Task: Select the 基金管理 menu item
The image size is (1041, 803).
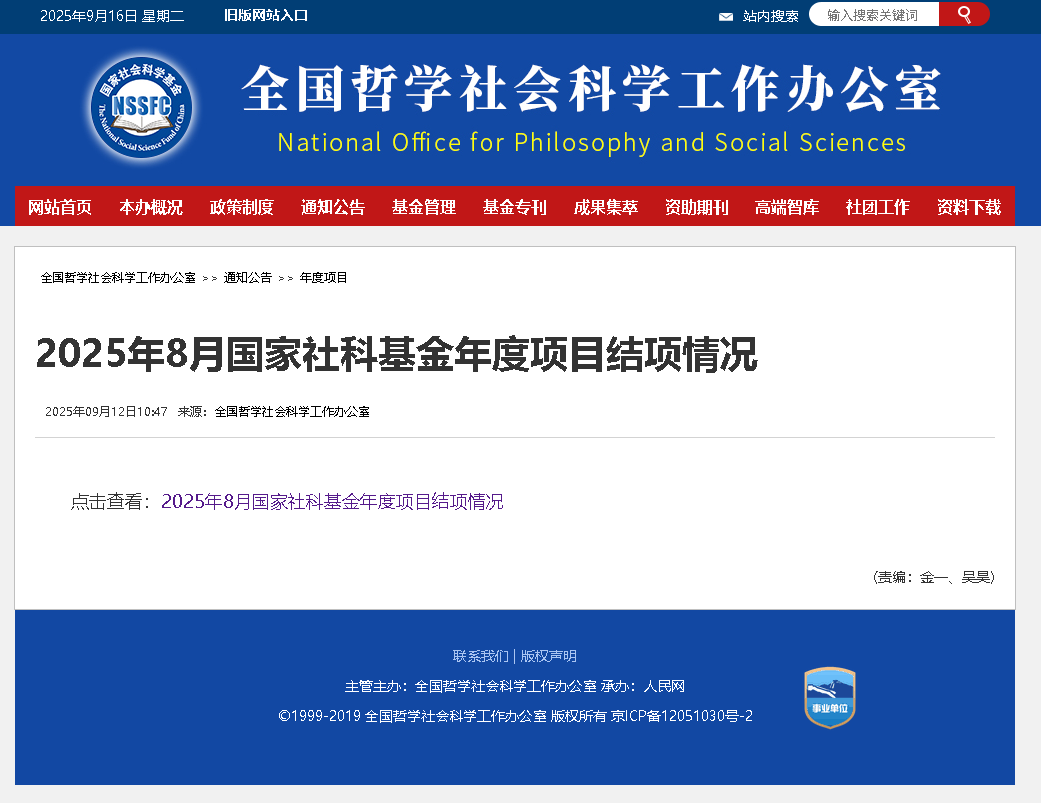Action: 424,207
